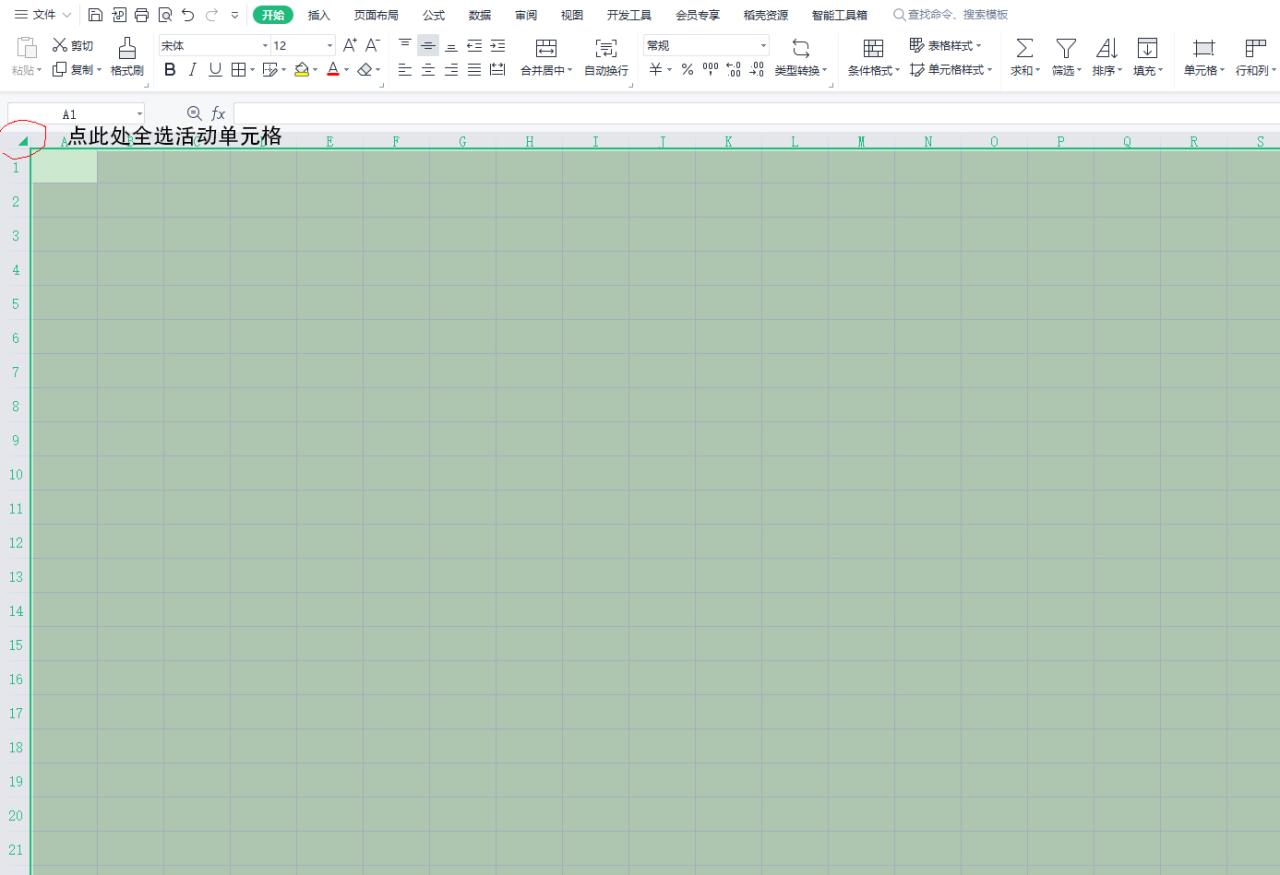Switch to the 插入 tab
The height and width of the screenshot is (875, 1280).
(x=319, y=15)
